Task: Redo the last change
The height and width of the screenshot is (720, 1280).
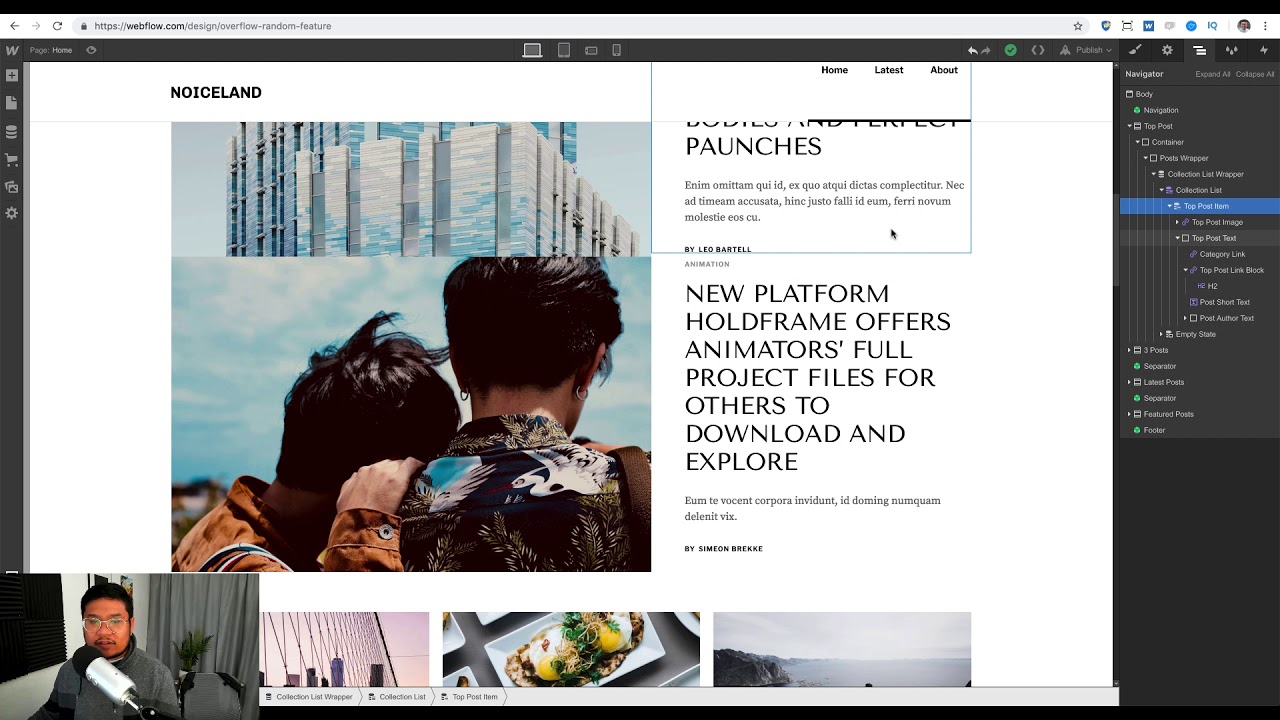Action: (x=986, y=50)
